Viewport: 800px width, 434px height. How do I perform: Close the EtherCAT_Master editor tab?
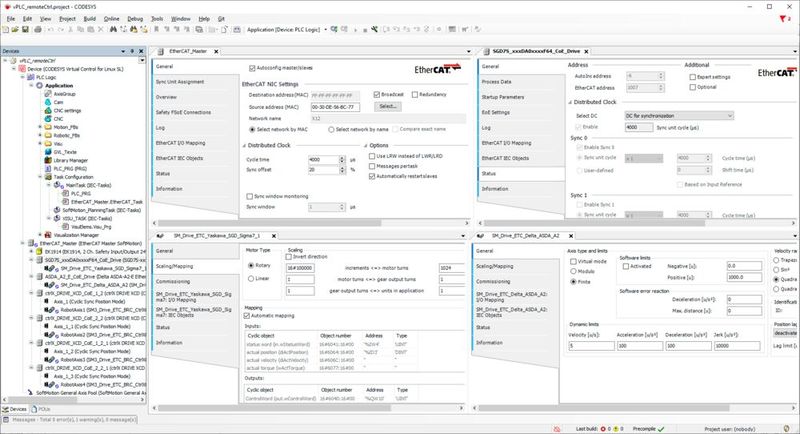pos(216,52)
